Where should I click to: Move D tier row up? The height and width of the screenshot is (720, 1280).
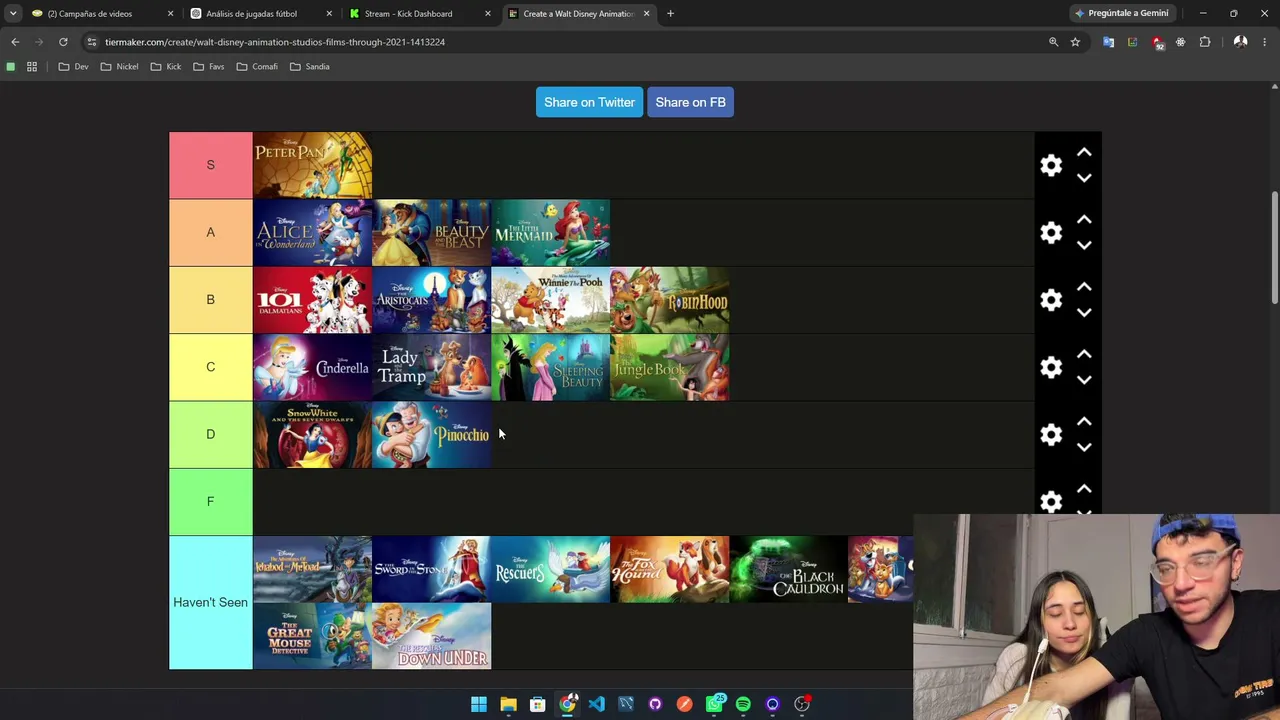[1084, 421]
